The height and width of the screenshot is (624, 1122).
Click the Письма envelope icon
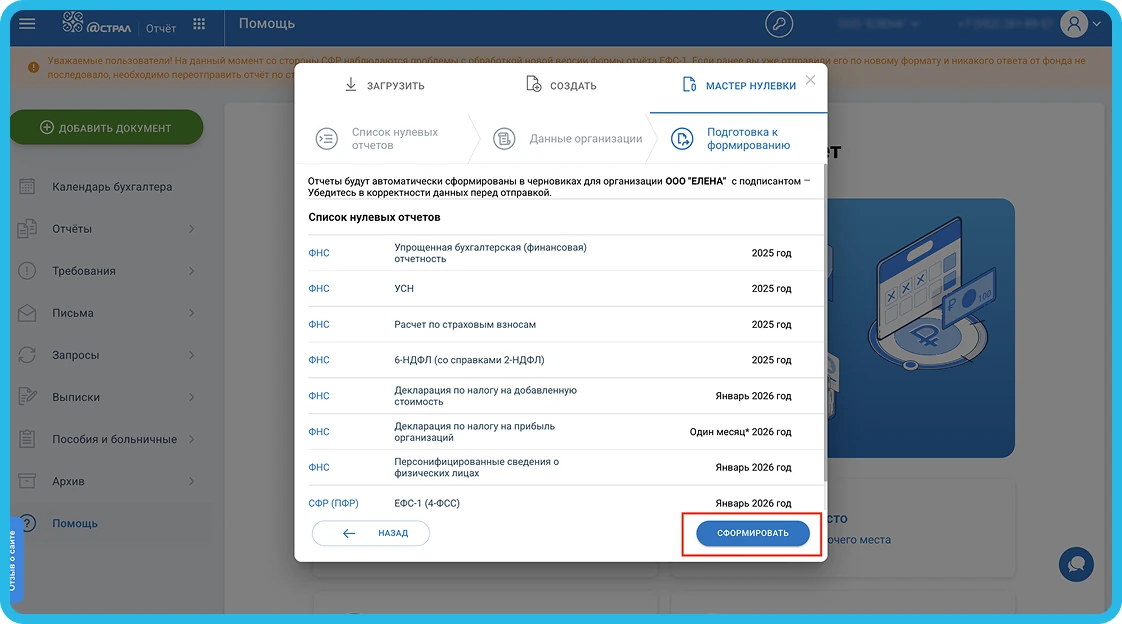[28, 313]
